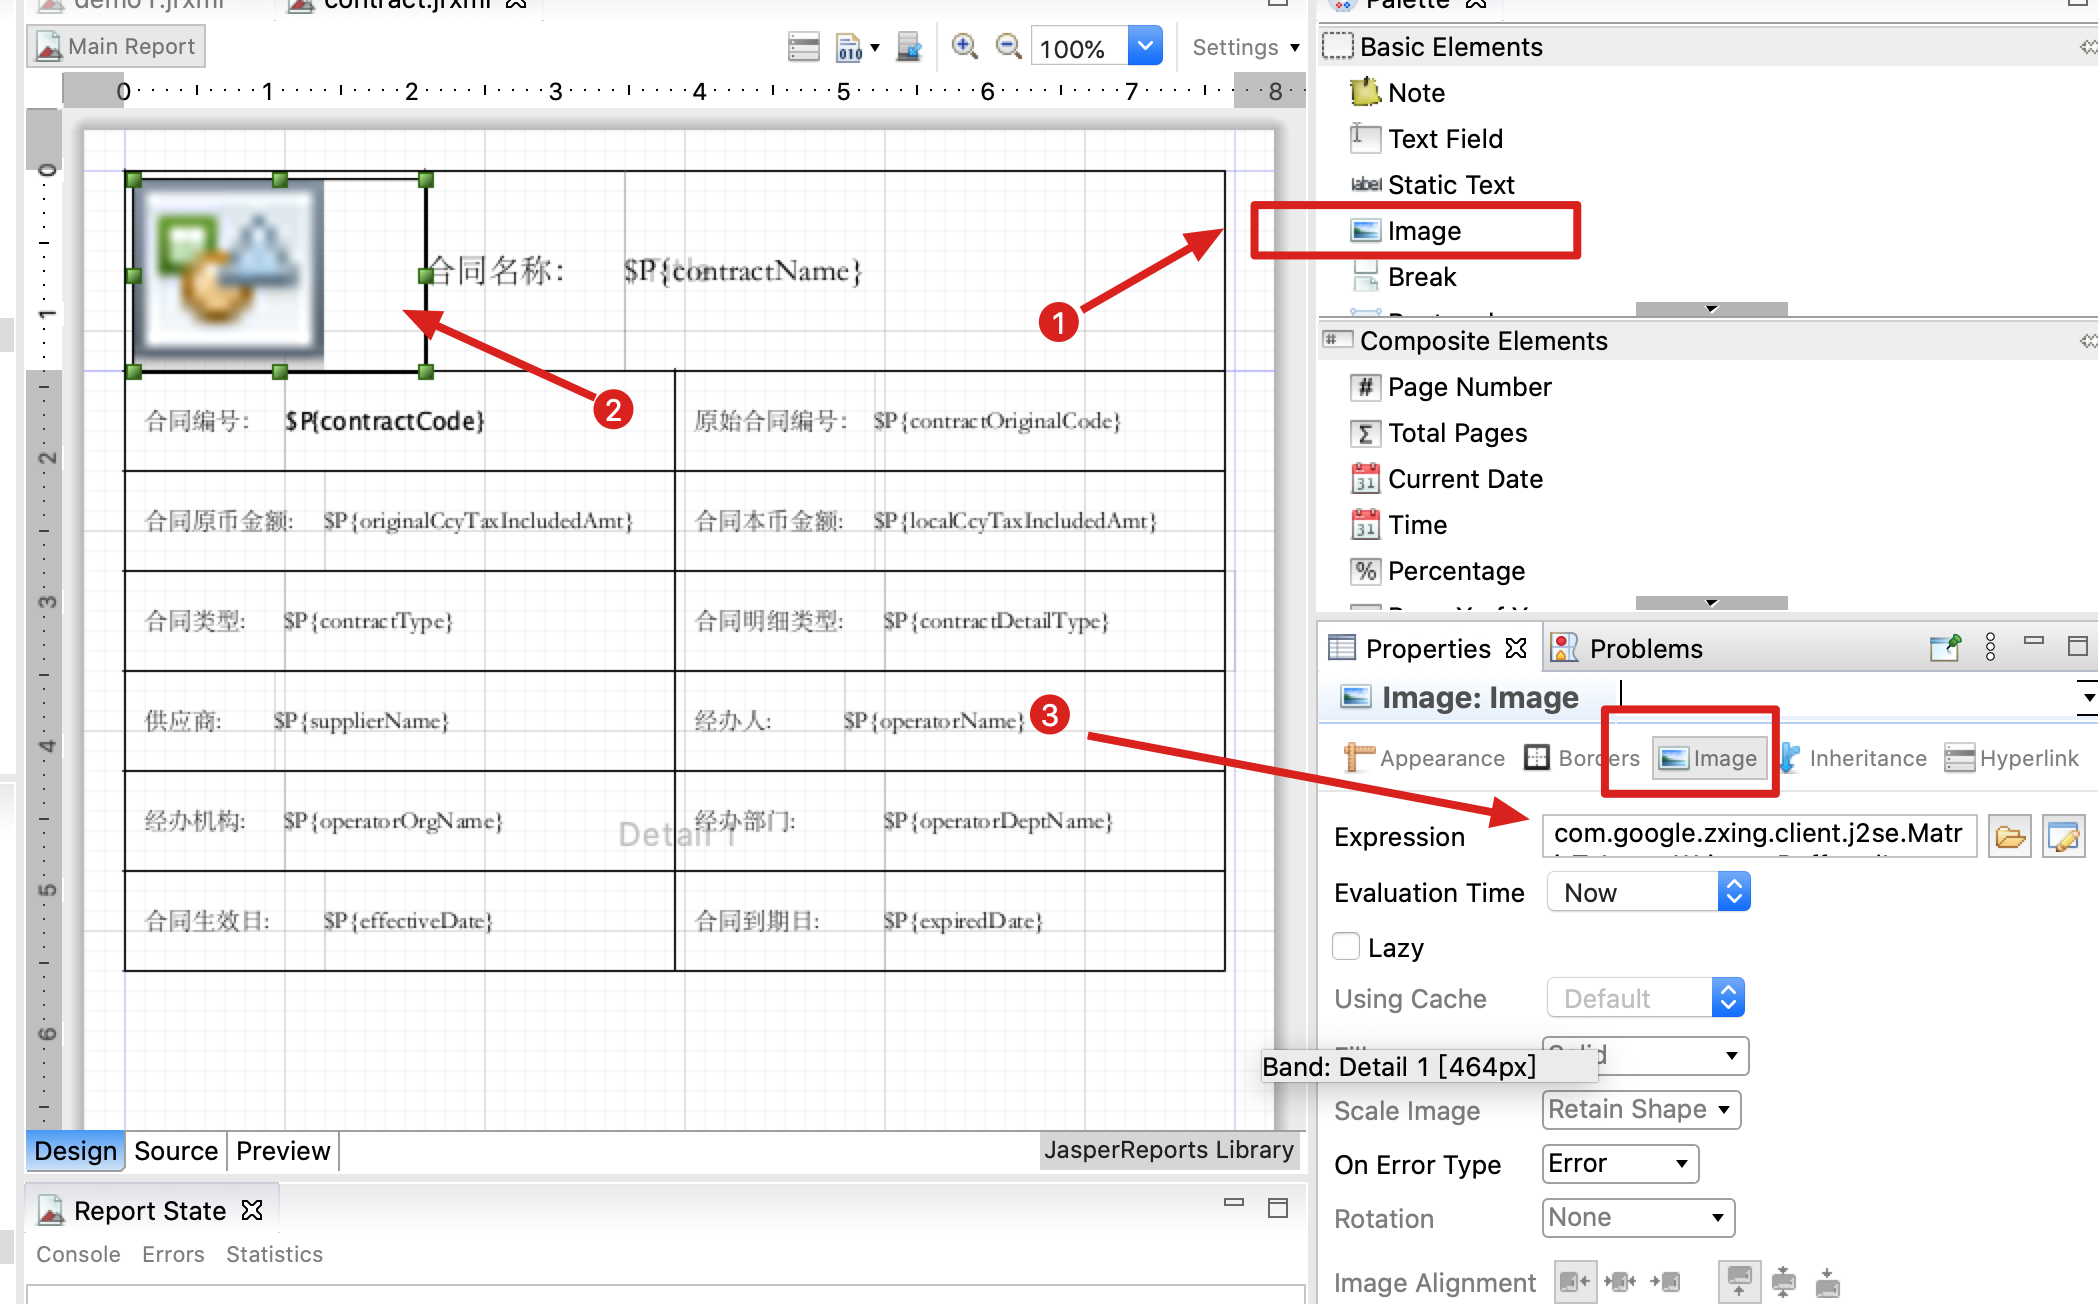This screenshot has height=1304, width=2098.
Task: Toggle horizontal center image alignment
Action: coord(1620,1281)
